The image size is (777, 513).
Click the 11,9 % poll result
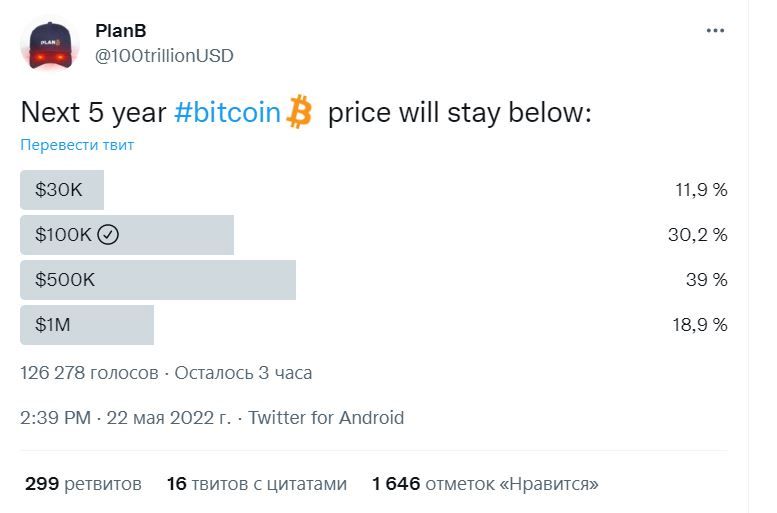pos(700,190)
